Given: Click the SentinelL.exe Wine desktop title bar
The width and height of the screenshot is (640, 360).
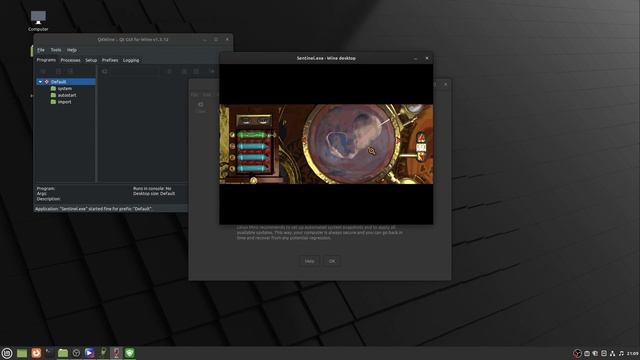Looking at the screenshot, I should (326, 58).
